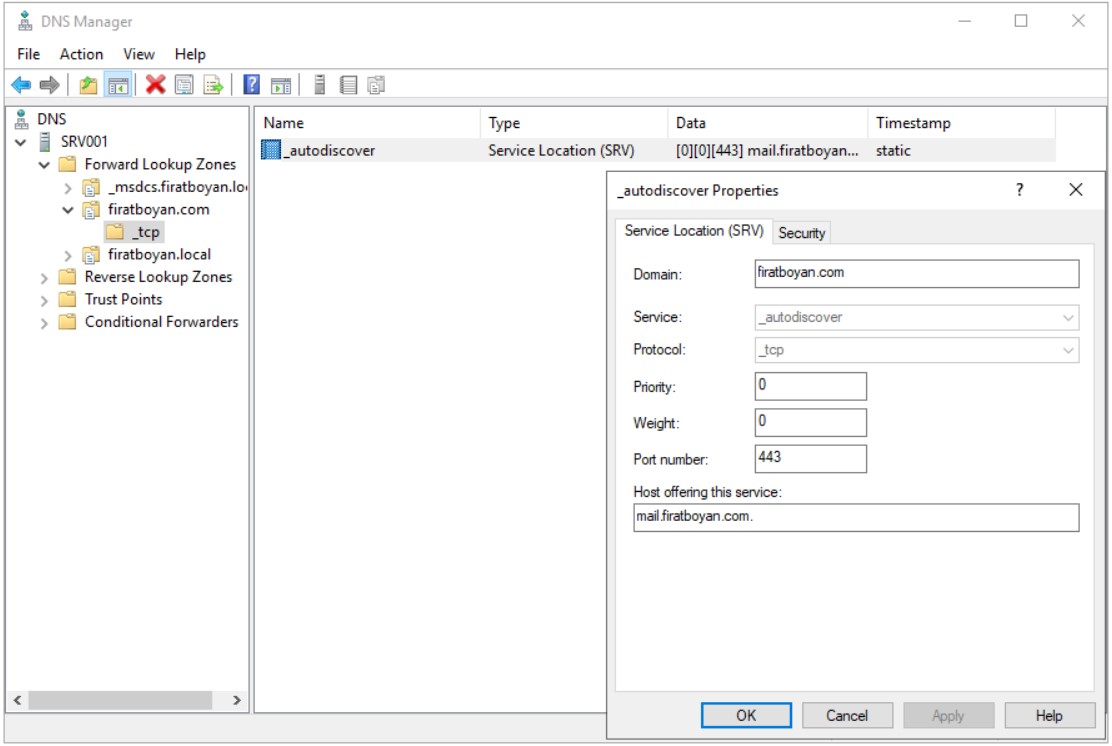Sort by the Timestamp column header
The width and height of the screenshot is (1112, 746).
pos(961,123)
